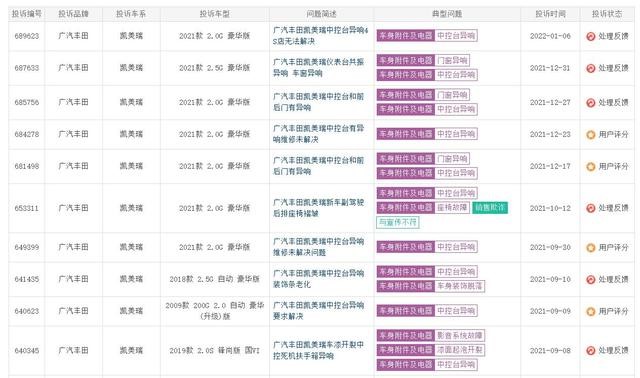Click red status icon for complaint 640345
Screen dimensions: 640x378
coord(591,351)
